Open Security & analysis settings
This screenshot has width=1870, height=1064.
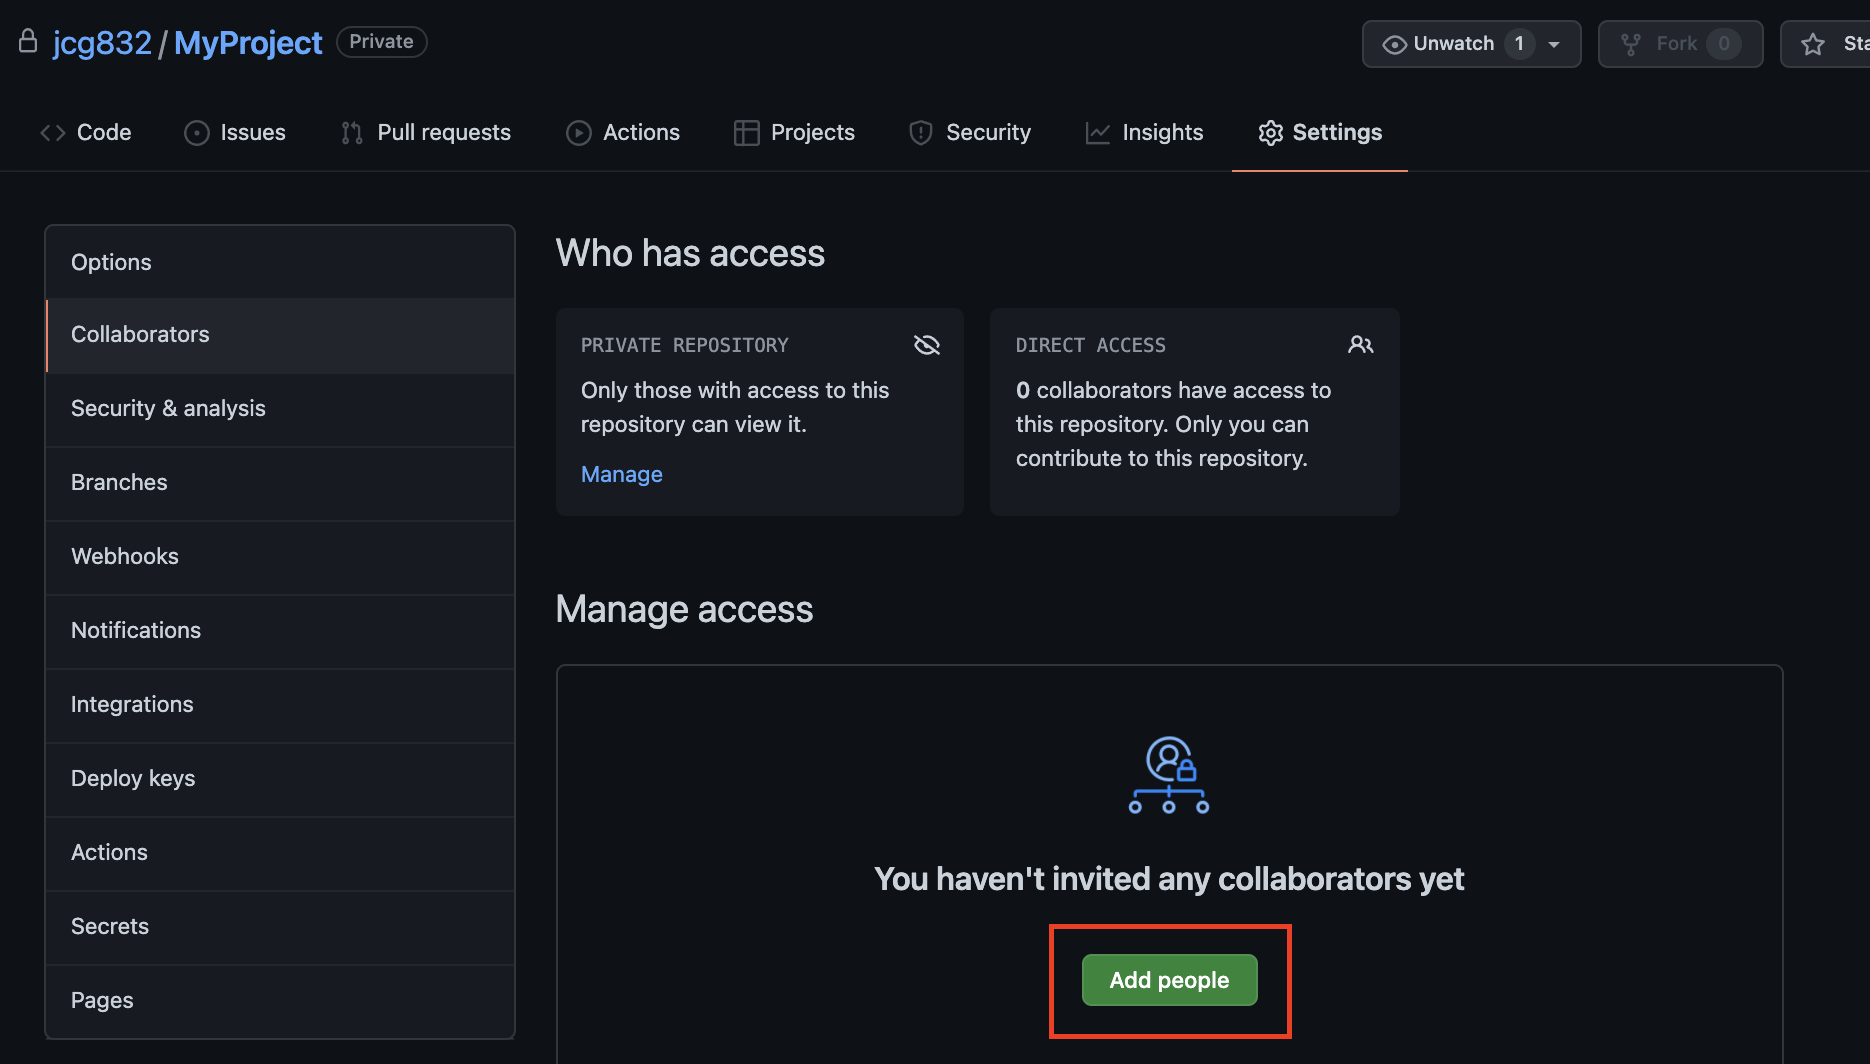(280, 409)
